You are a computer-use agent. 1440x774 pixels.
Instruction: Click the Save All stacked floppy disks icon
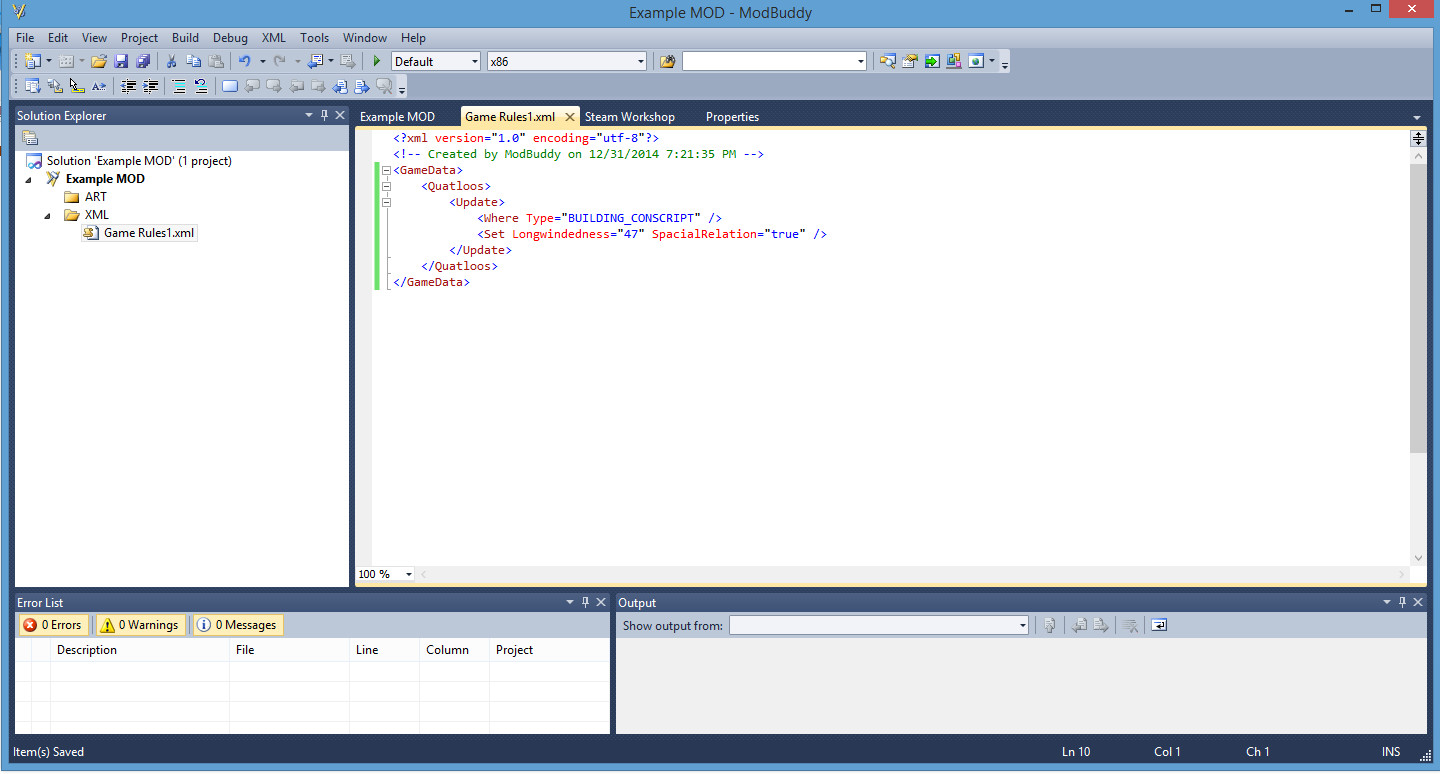click(143, 61)
